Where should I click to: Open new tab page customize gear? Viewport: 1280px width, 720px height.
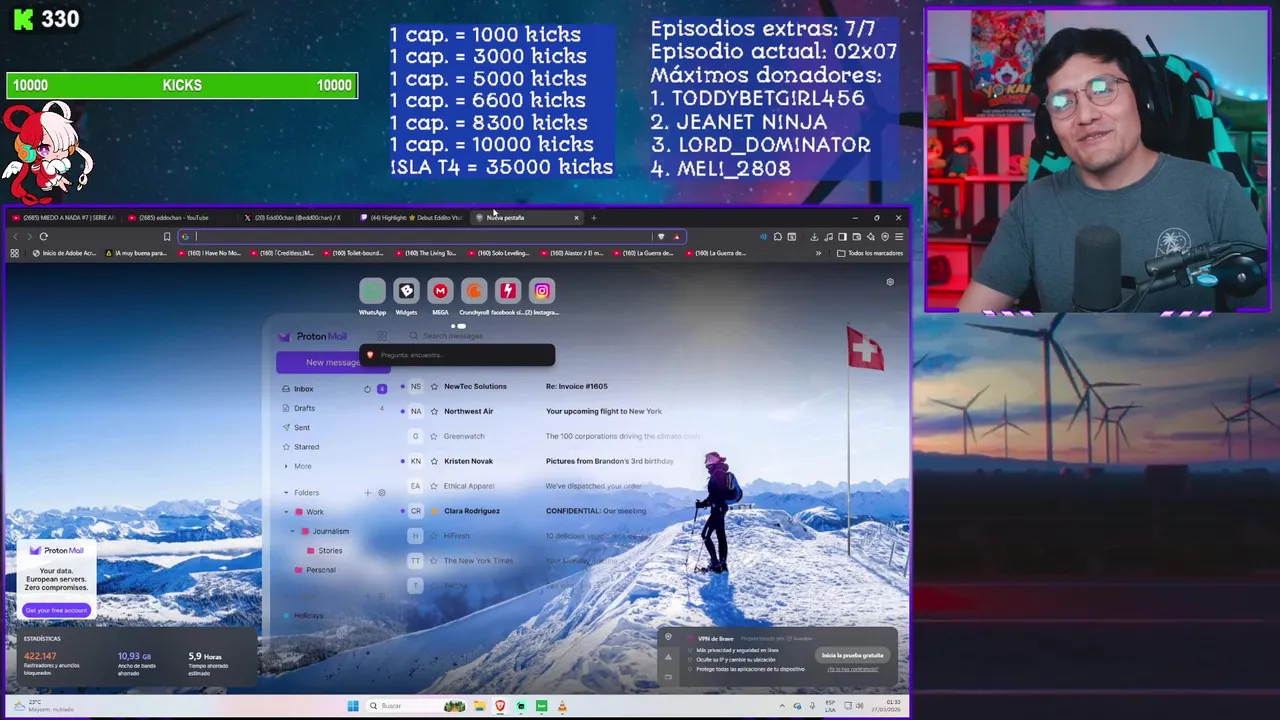(890, 282)
